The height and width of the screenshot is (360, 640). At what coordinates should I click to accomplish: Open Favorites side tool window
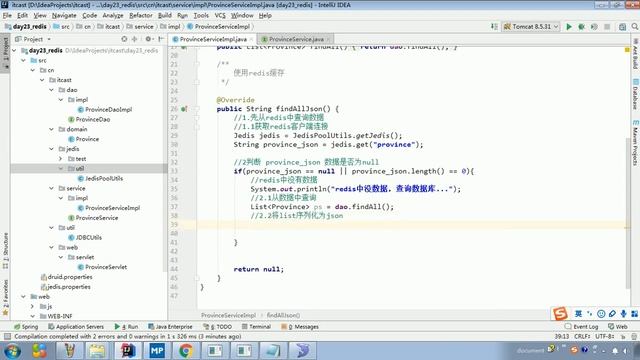pyautogui.click(x=5, y=298)
